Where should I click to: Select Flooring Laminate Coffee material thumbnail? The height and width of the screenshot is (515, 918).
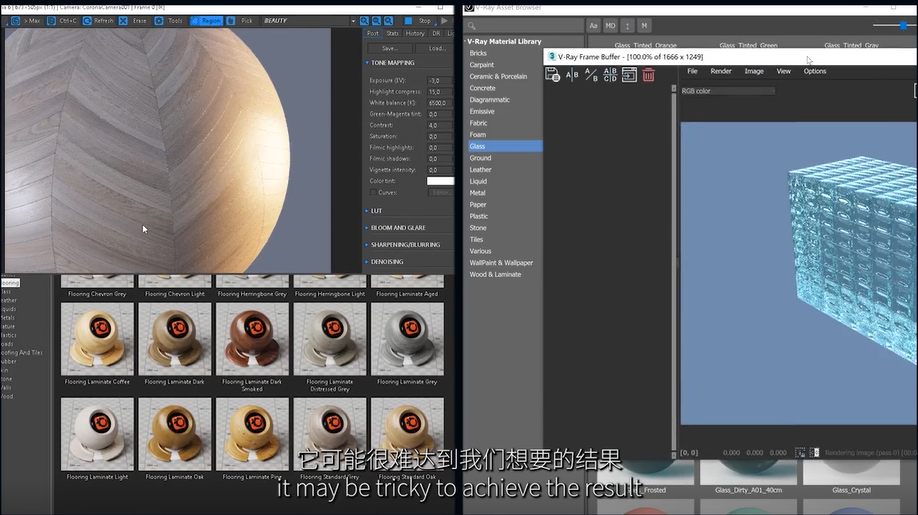coord(97,339)
